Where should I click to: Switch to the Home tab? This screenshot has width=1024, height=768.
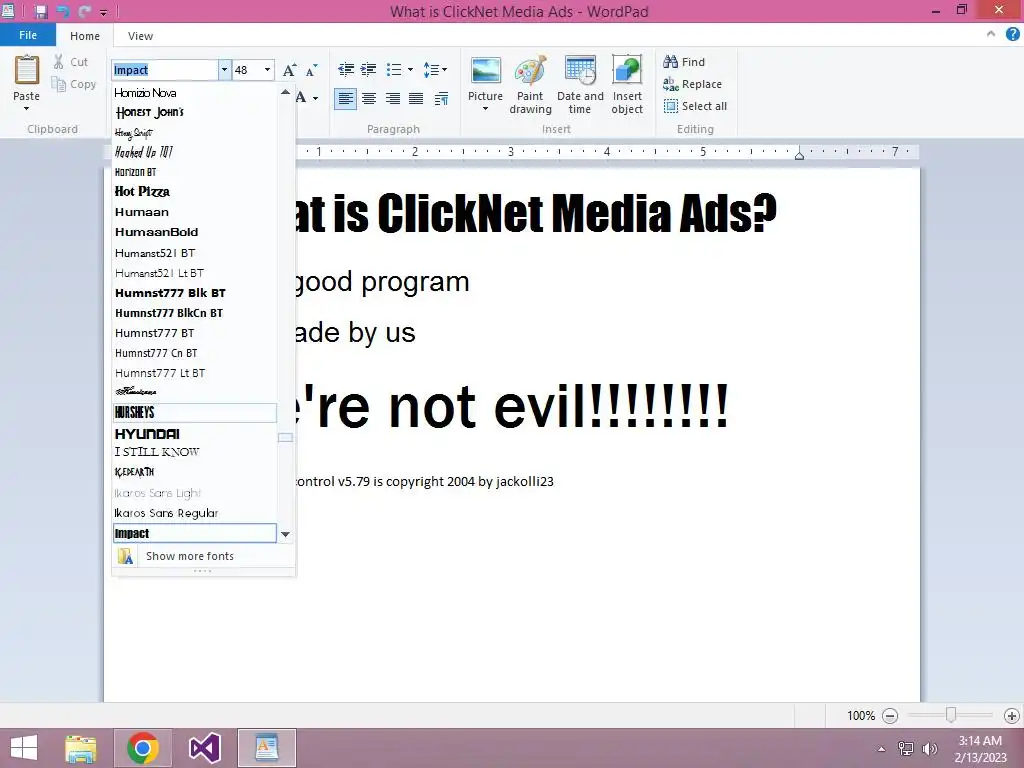(x=85, y=36)
